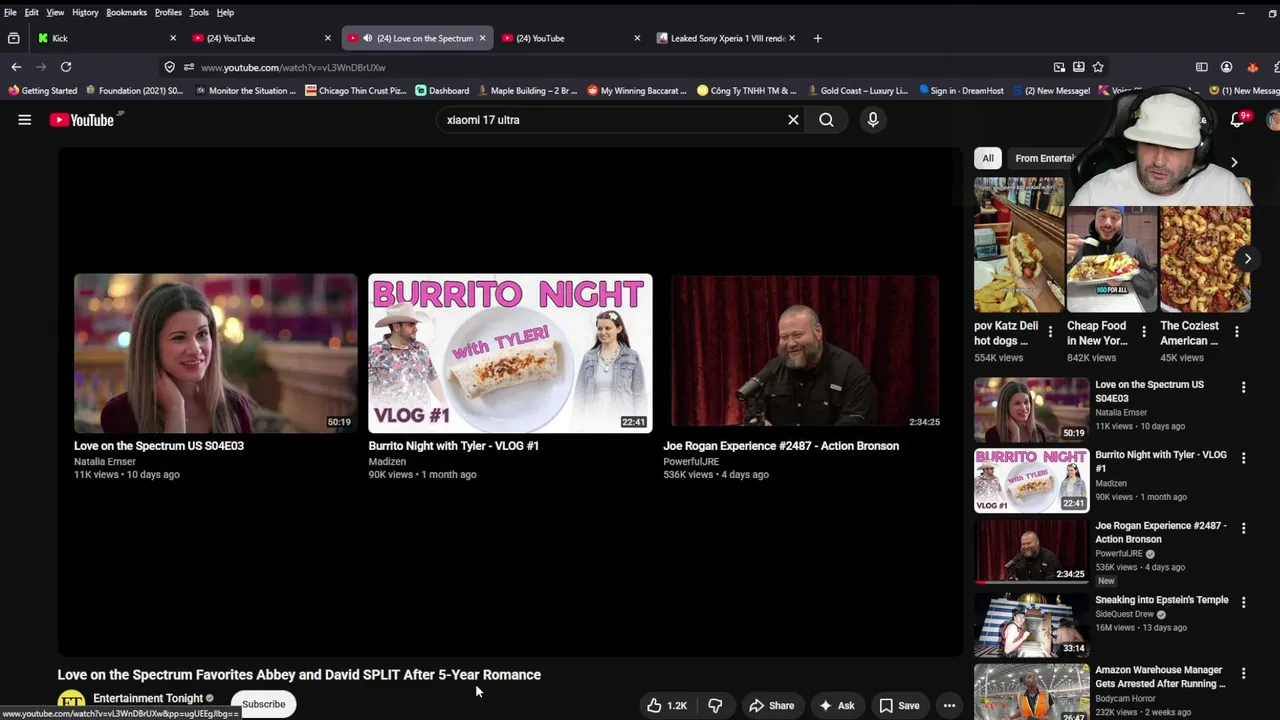The width and height of the screenshot is (1280, 720).
Task: Open options for sidebar Burrito Night with Tyler
Action: (1243, 457)
